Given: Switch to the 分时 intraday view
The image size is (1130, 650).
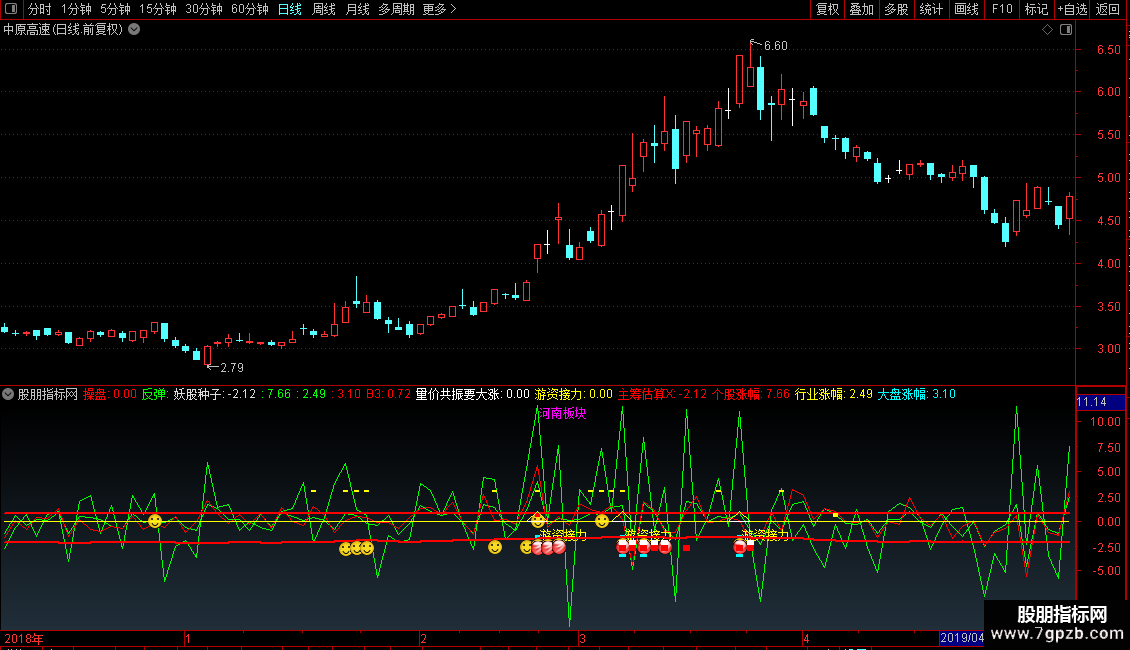Looking at the screenshot, I should 40,9.
